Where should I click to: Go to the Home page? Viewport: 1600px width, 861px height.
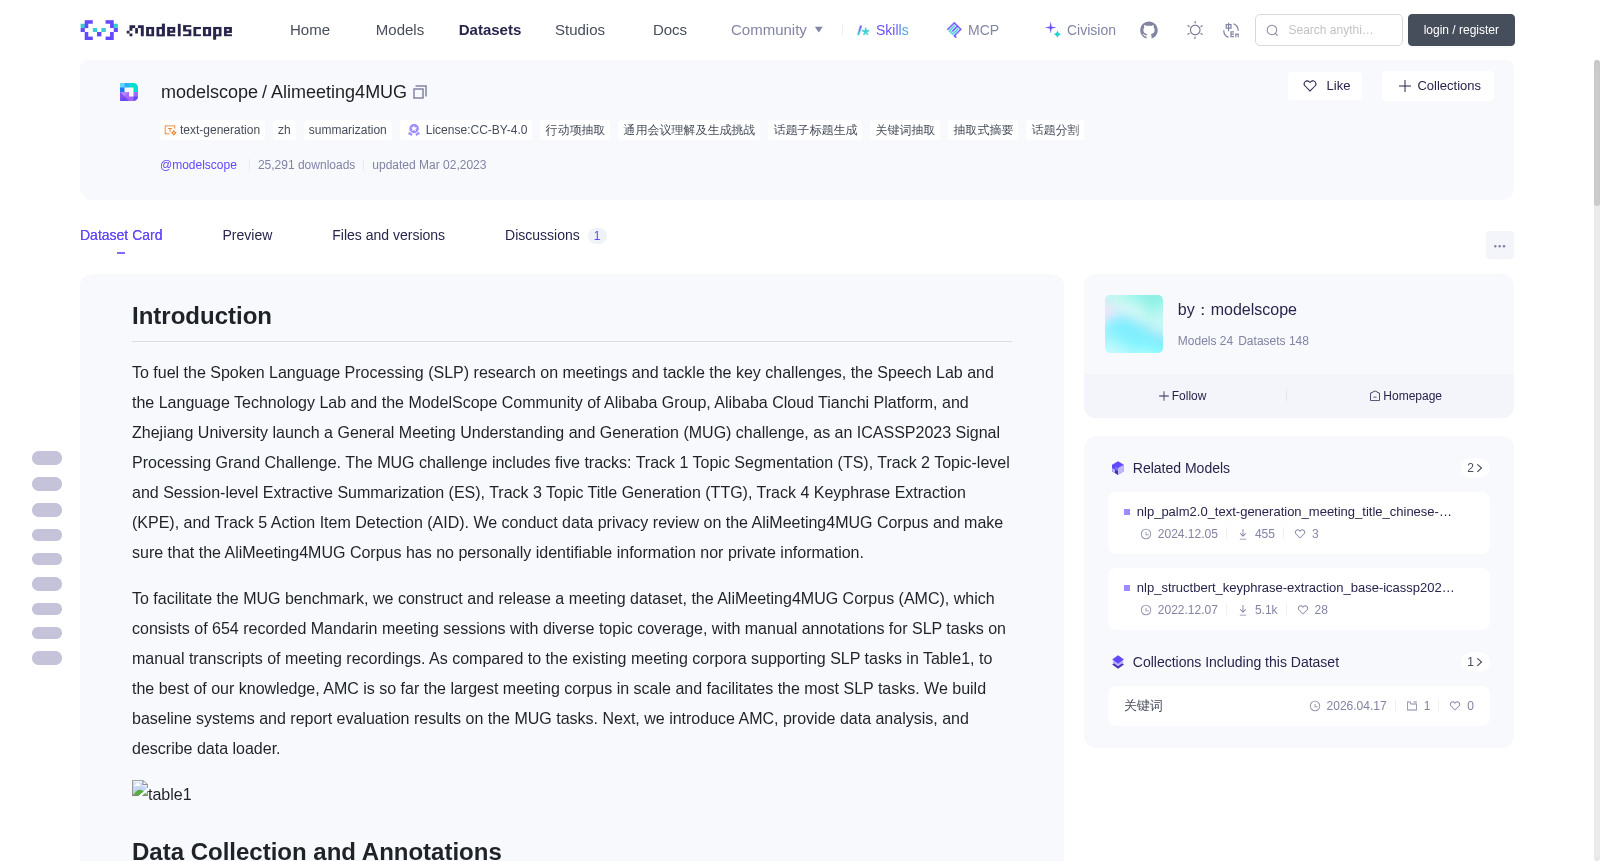click(310, 30)
